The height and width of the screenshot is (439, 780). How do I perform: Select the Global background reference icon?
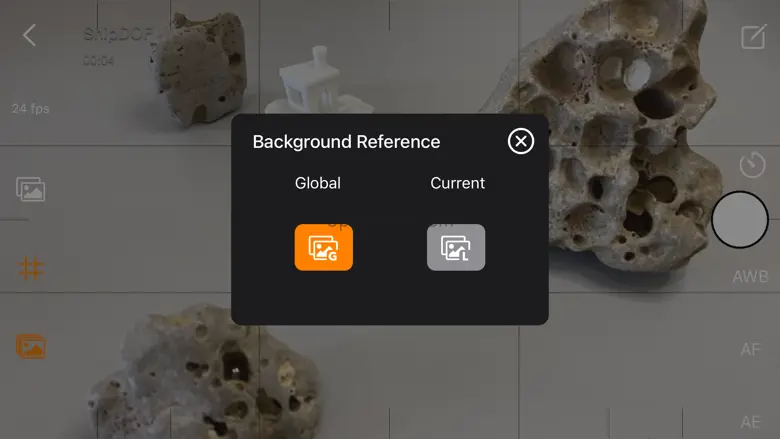(323, 247)
